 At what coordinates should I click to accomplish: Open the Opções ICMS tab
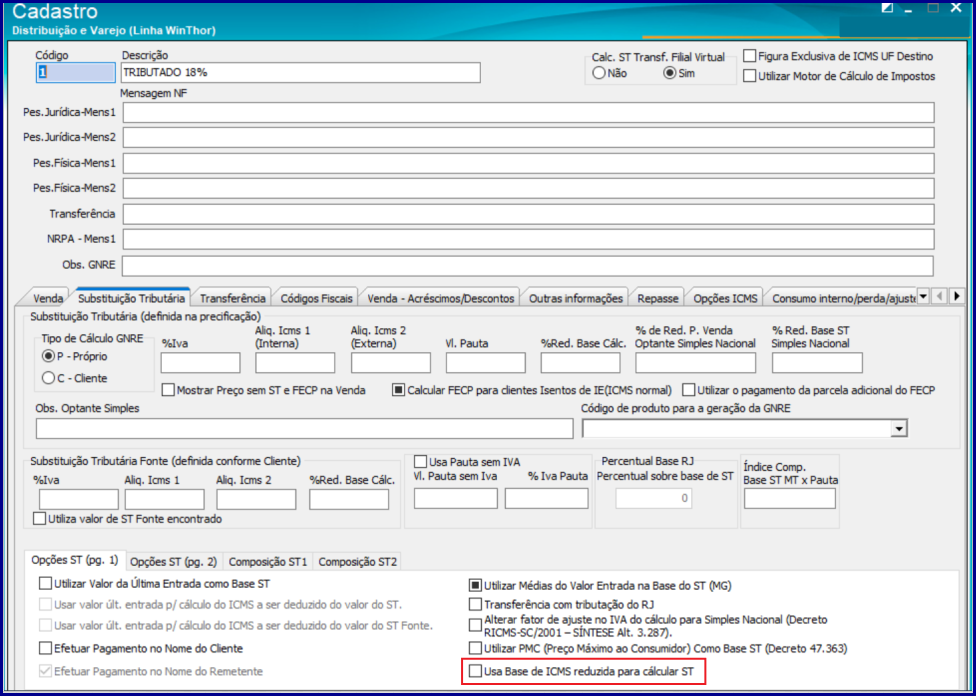pos(725,299)
